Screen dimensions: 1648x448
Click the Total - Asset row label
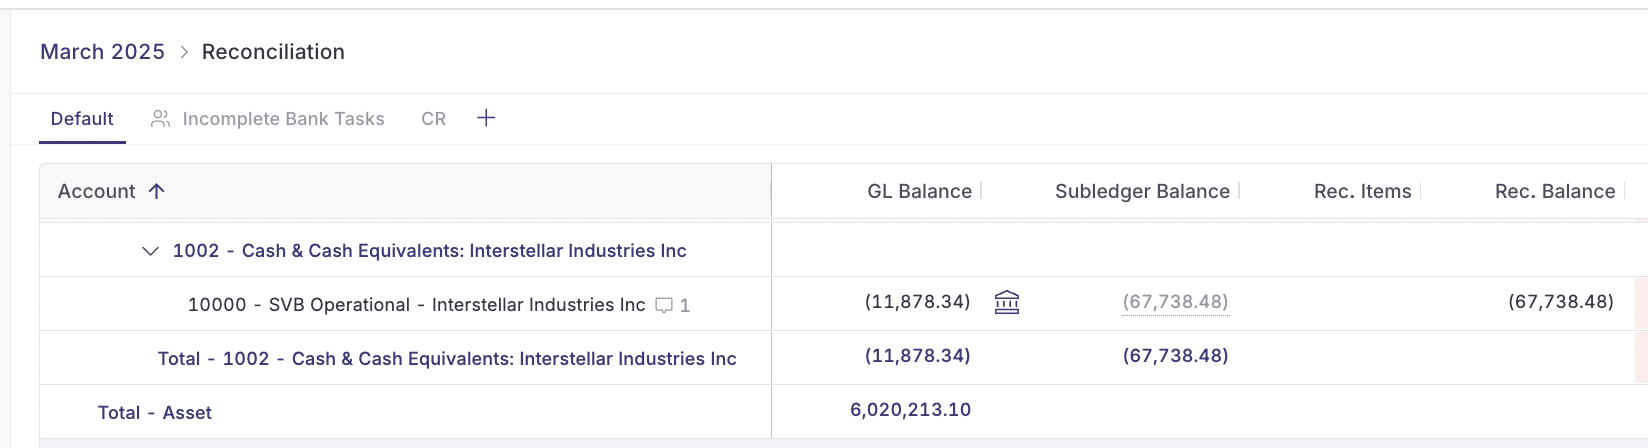point(155,413)
